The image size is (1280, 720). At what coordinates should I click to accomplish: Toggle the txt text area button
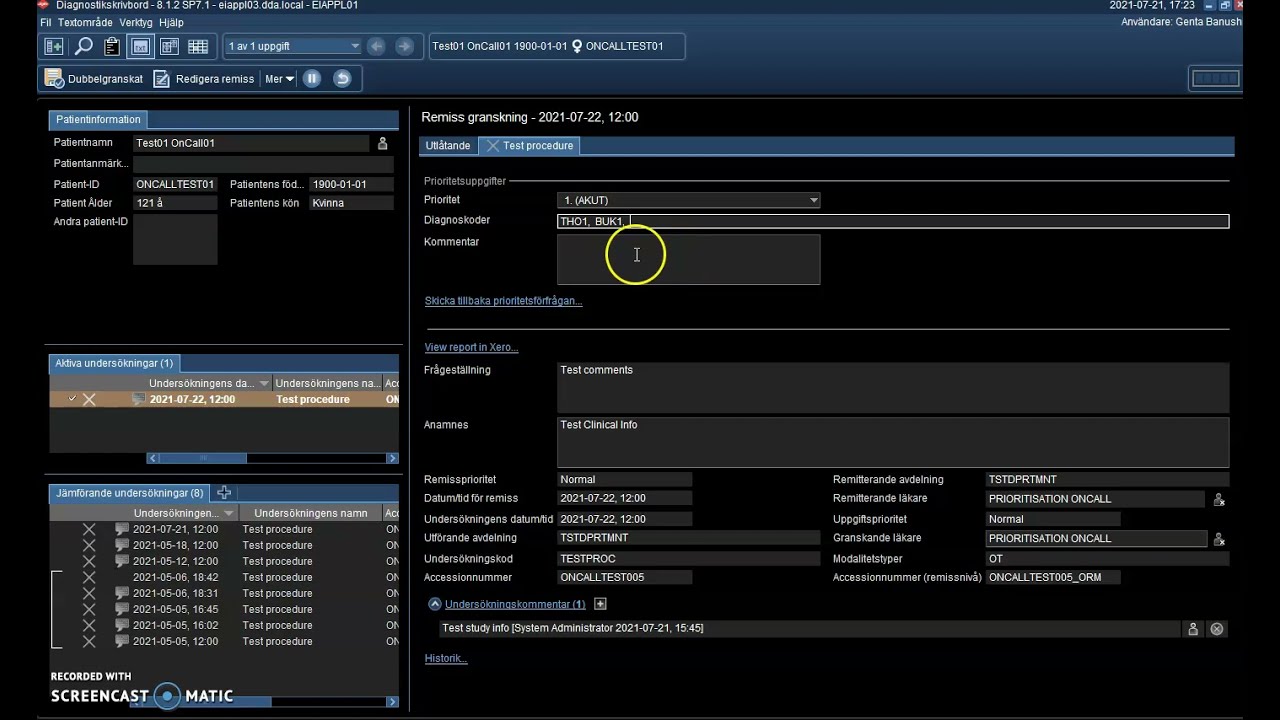click(x=141, y=46)
